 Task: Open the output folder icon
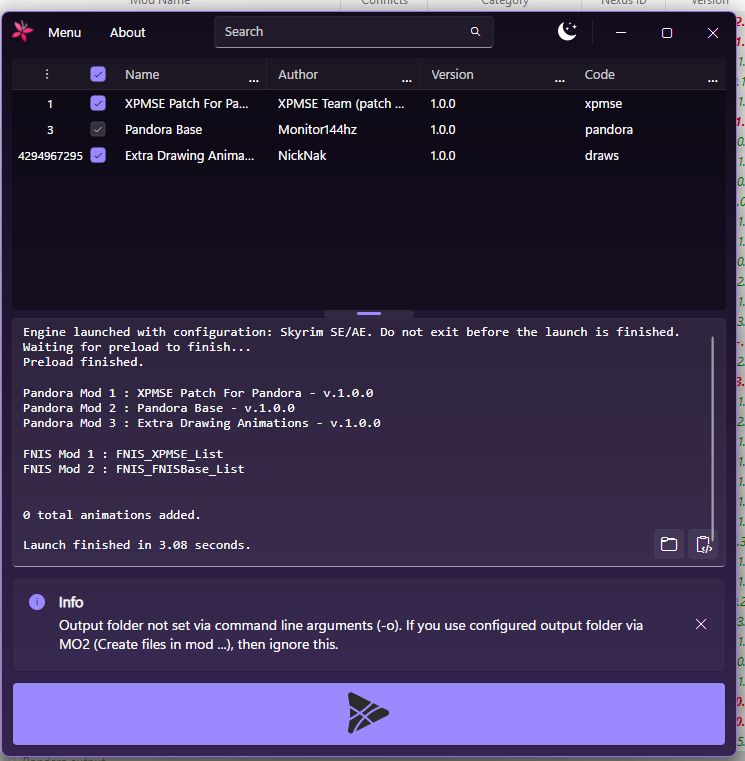669,544
